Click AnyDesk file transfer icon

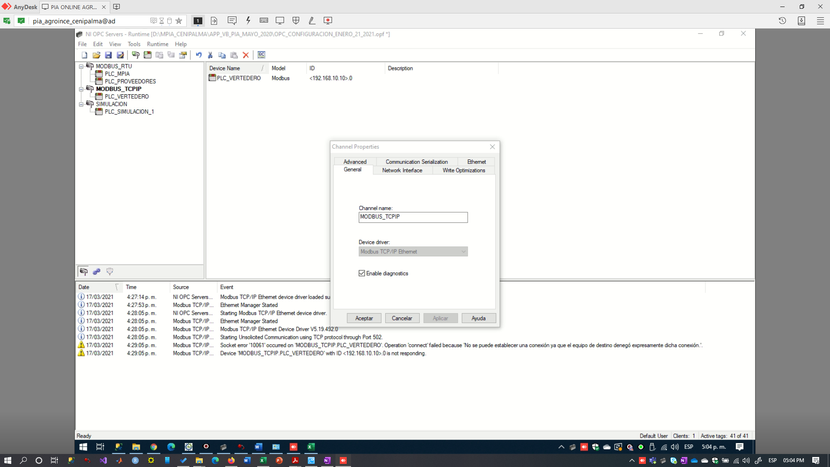pos(214,21)
